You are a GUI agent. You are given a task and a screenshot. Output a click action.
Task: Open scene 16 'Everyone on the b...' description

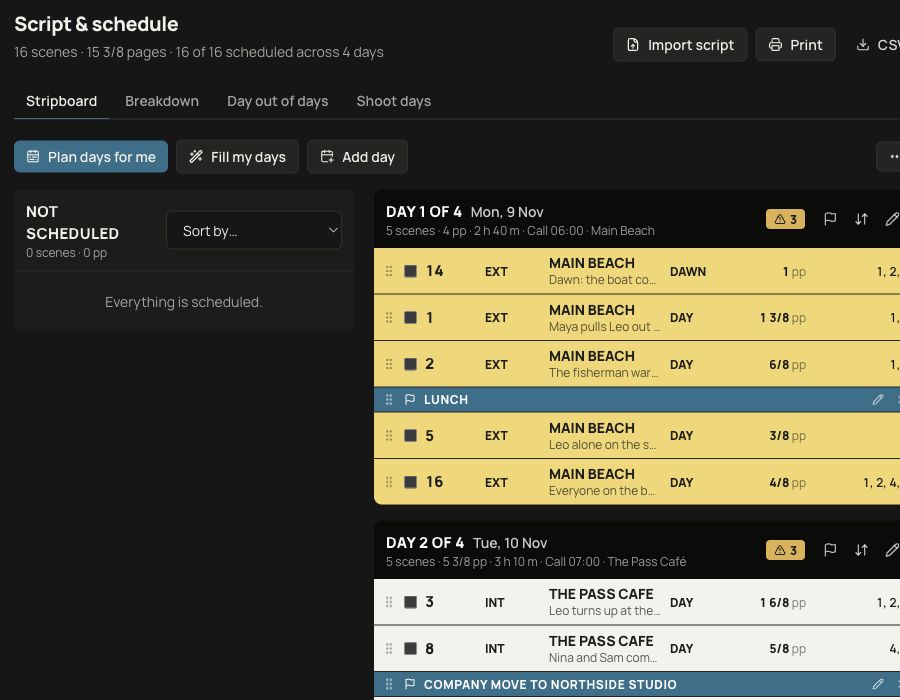pyautogui.click(x=602, y=491)
